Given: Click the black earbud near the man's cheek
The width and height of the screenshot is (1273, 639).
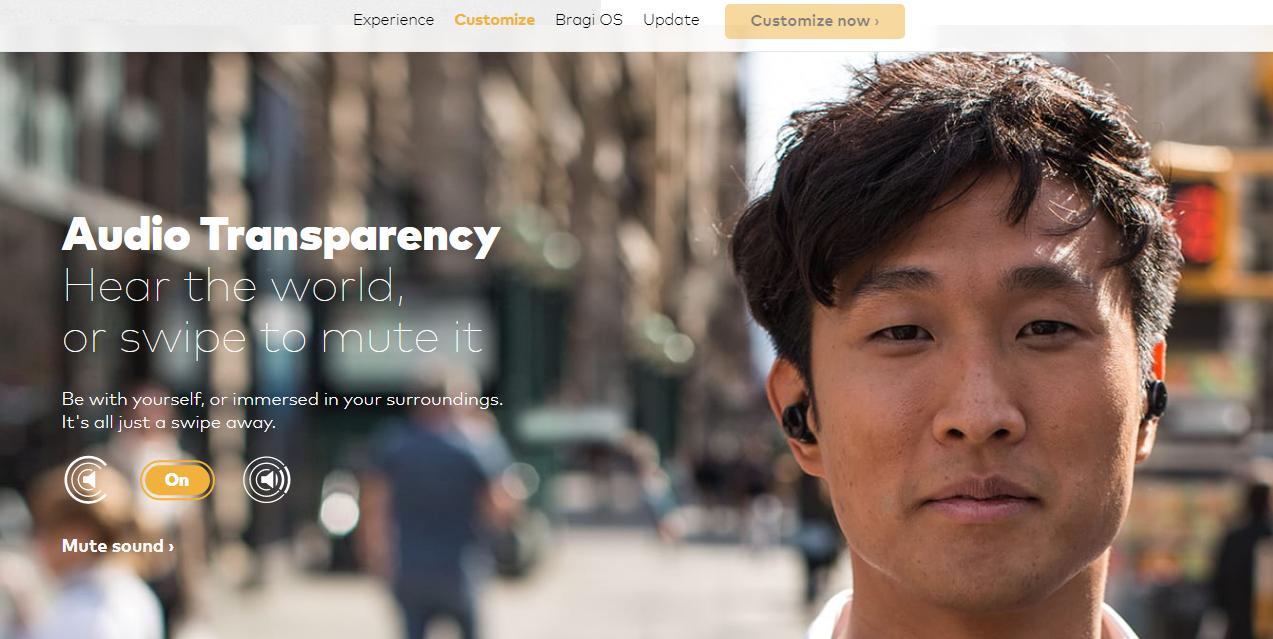Looking at the screenshot, I should click(799, 421).
